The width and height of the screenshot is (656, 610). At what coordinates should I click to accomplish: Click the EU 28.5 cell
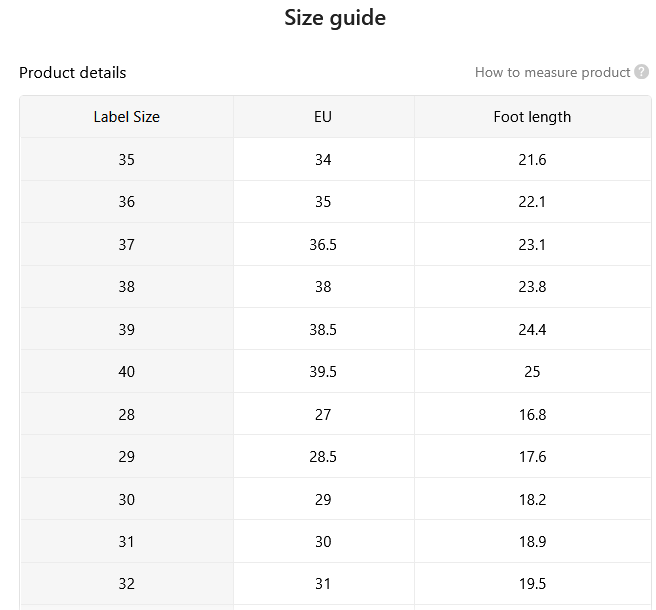coord(323,456)
